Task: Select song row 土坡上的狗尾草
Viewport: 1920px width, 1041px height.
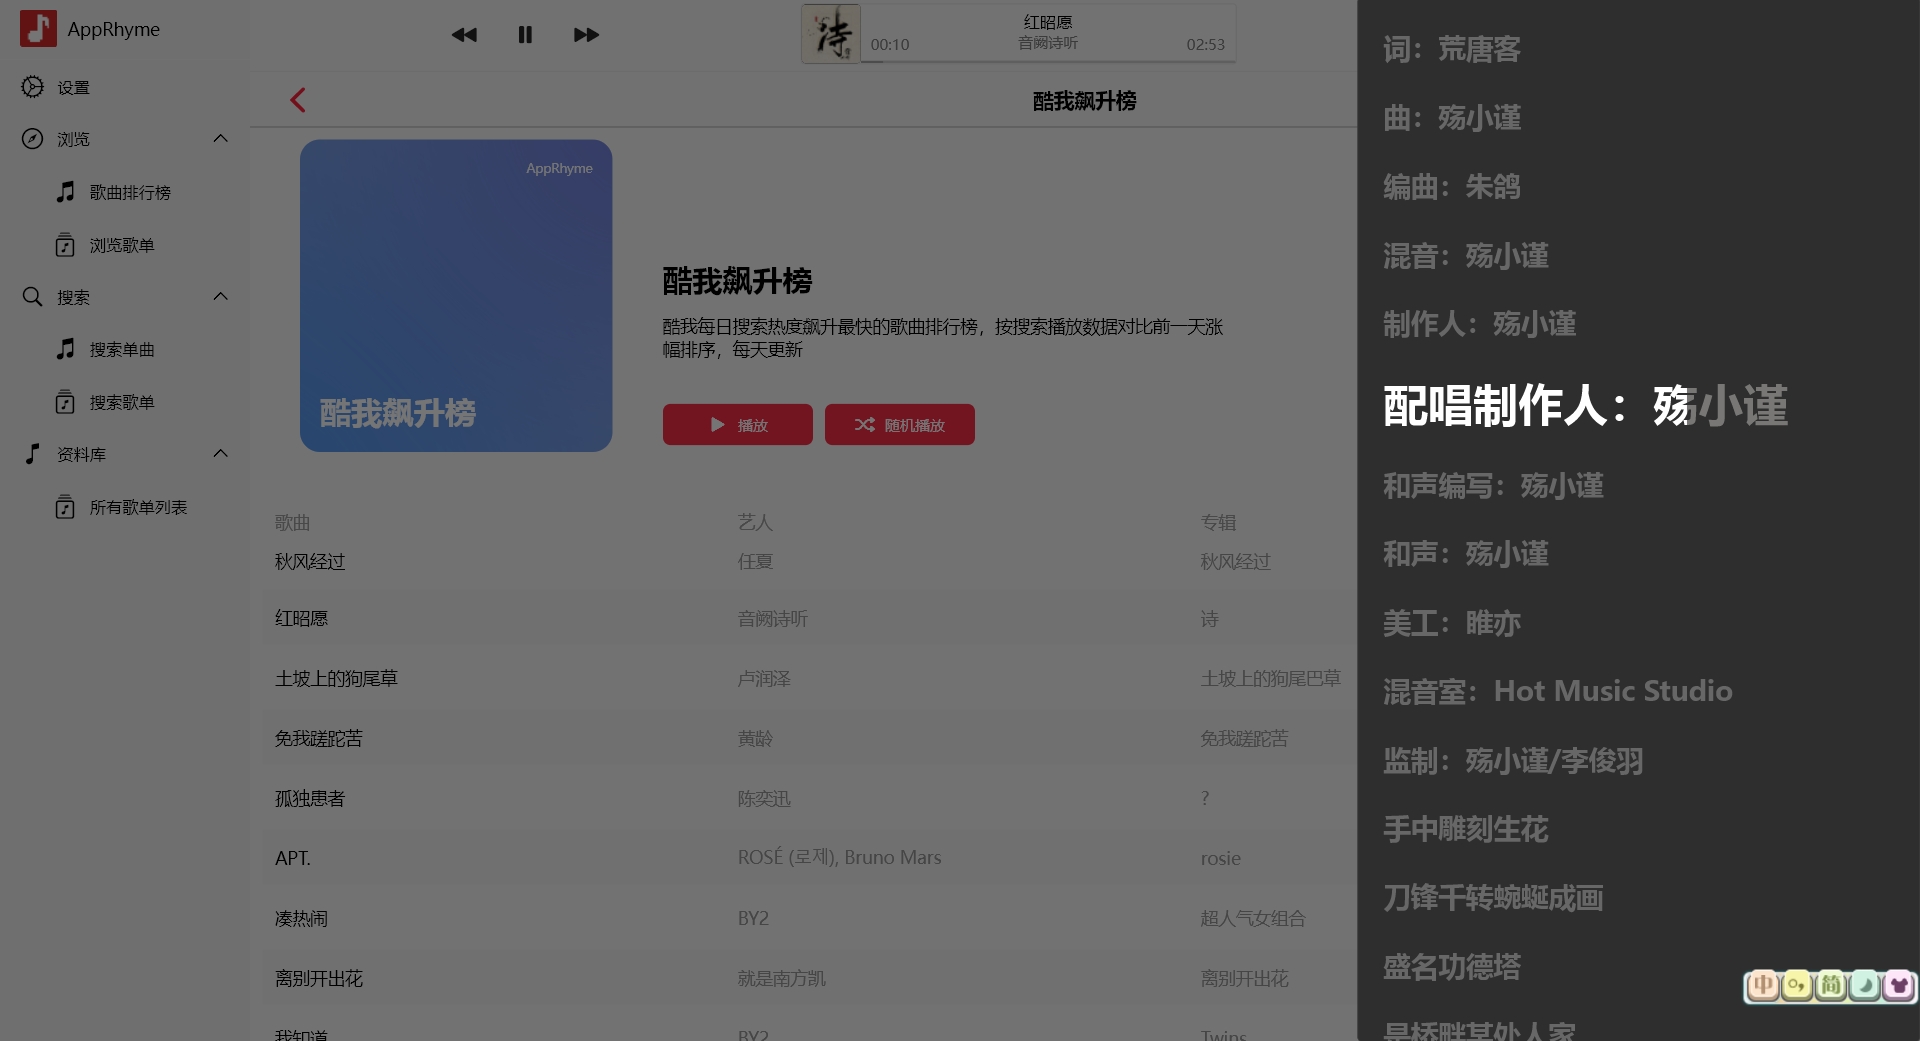Action: (x=809, y=679)
